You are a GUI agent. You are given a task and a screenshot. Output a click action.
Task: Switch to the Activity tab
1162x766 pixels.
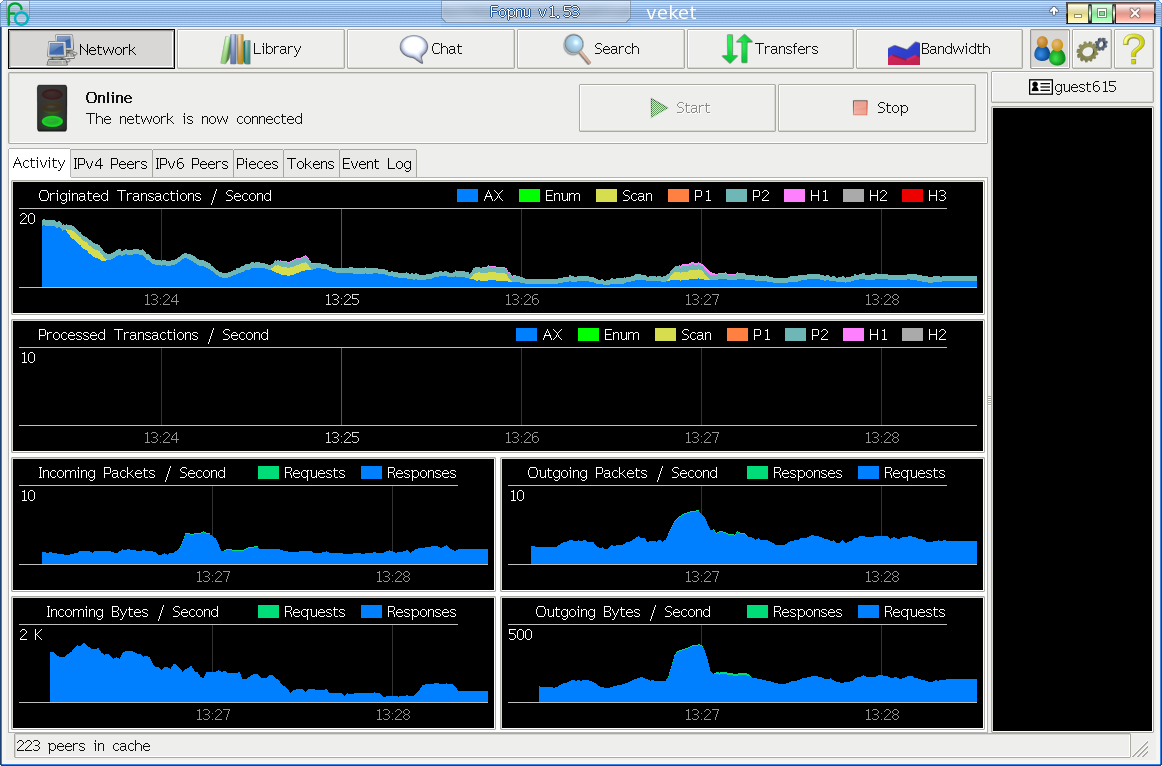tap(39, 163)
